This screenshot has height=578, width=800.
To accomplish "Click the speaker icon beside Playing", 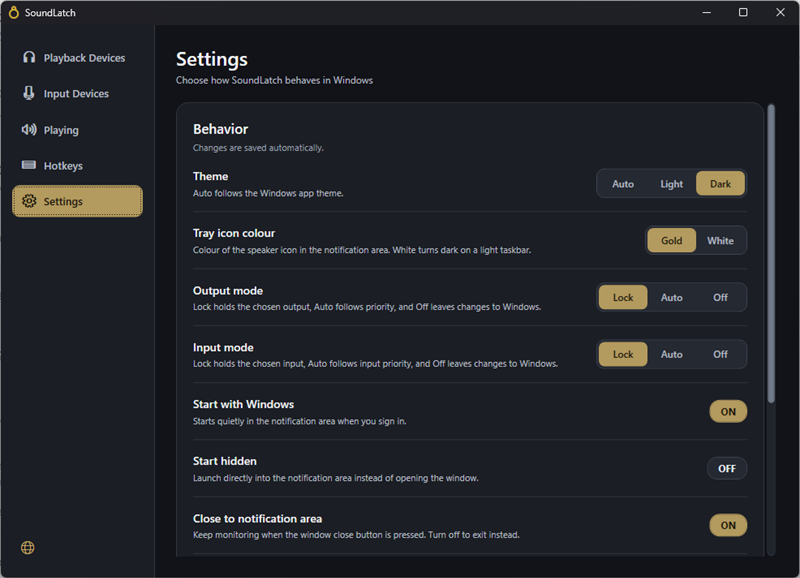I will 29,129.
